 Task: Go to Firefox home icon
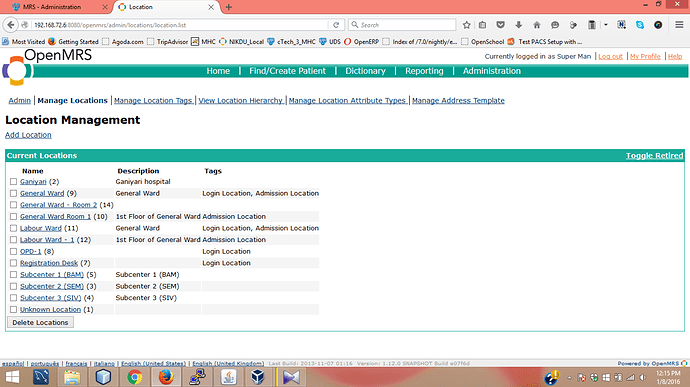pos(537,25)
